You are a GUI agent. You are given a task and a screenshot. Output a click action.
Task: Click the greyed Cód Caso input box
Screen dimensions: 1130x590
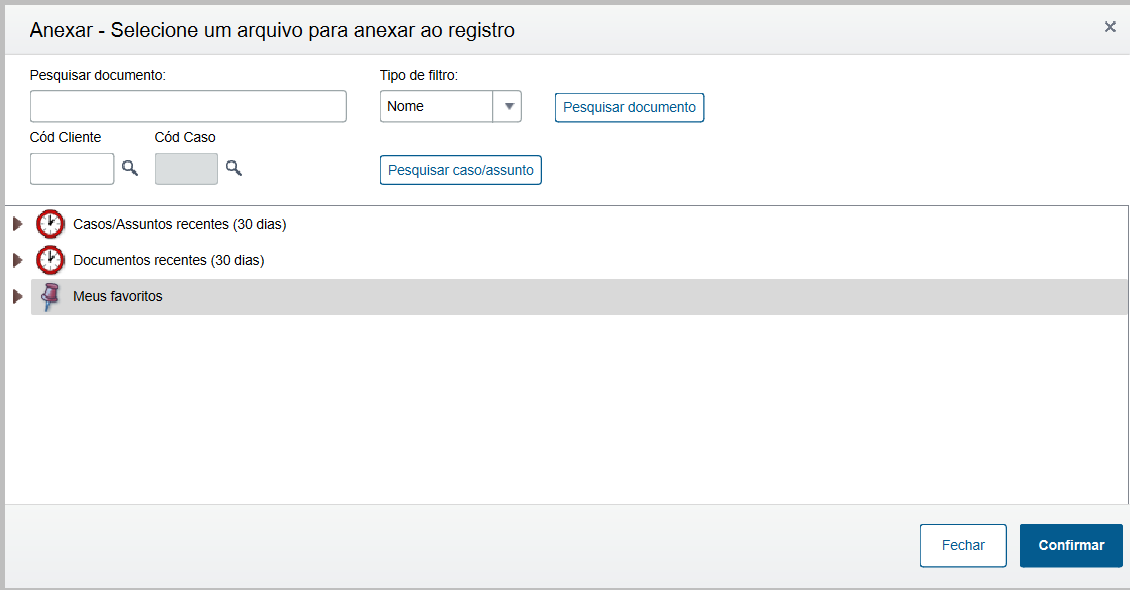pos(186,168)
